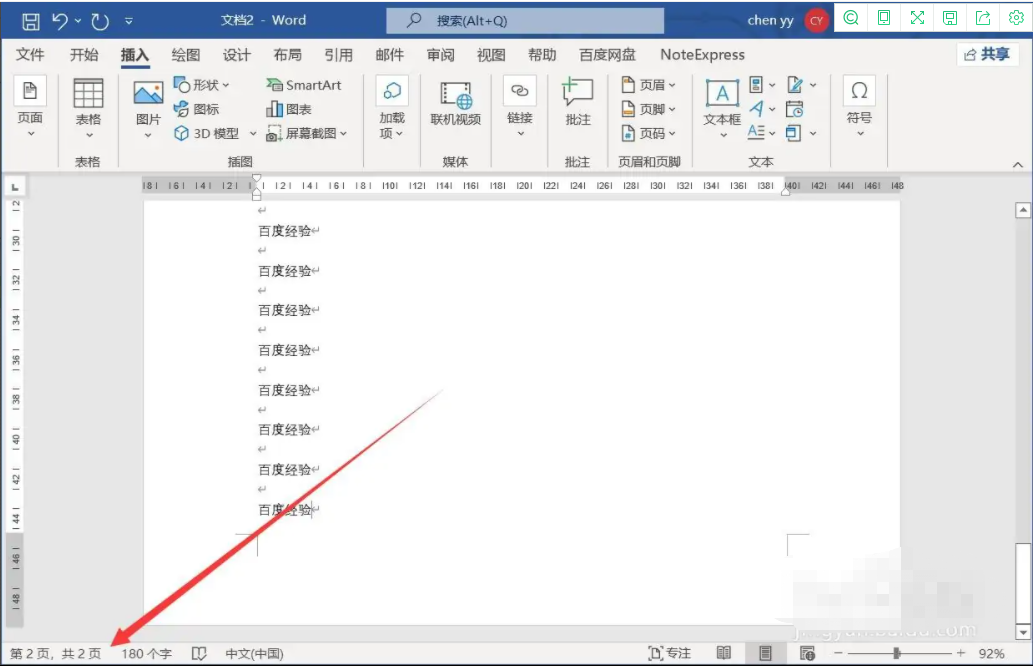Enable 专注 focus mode in status bar
This screenshot has width=1033, height=666.
click(x=668, y=652)
